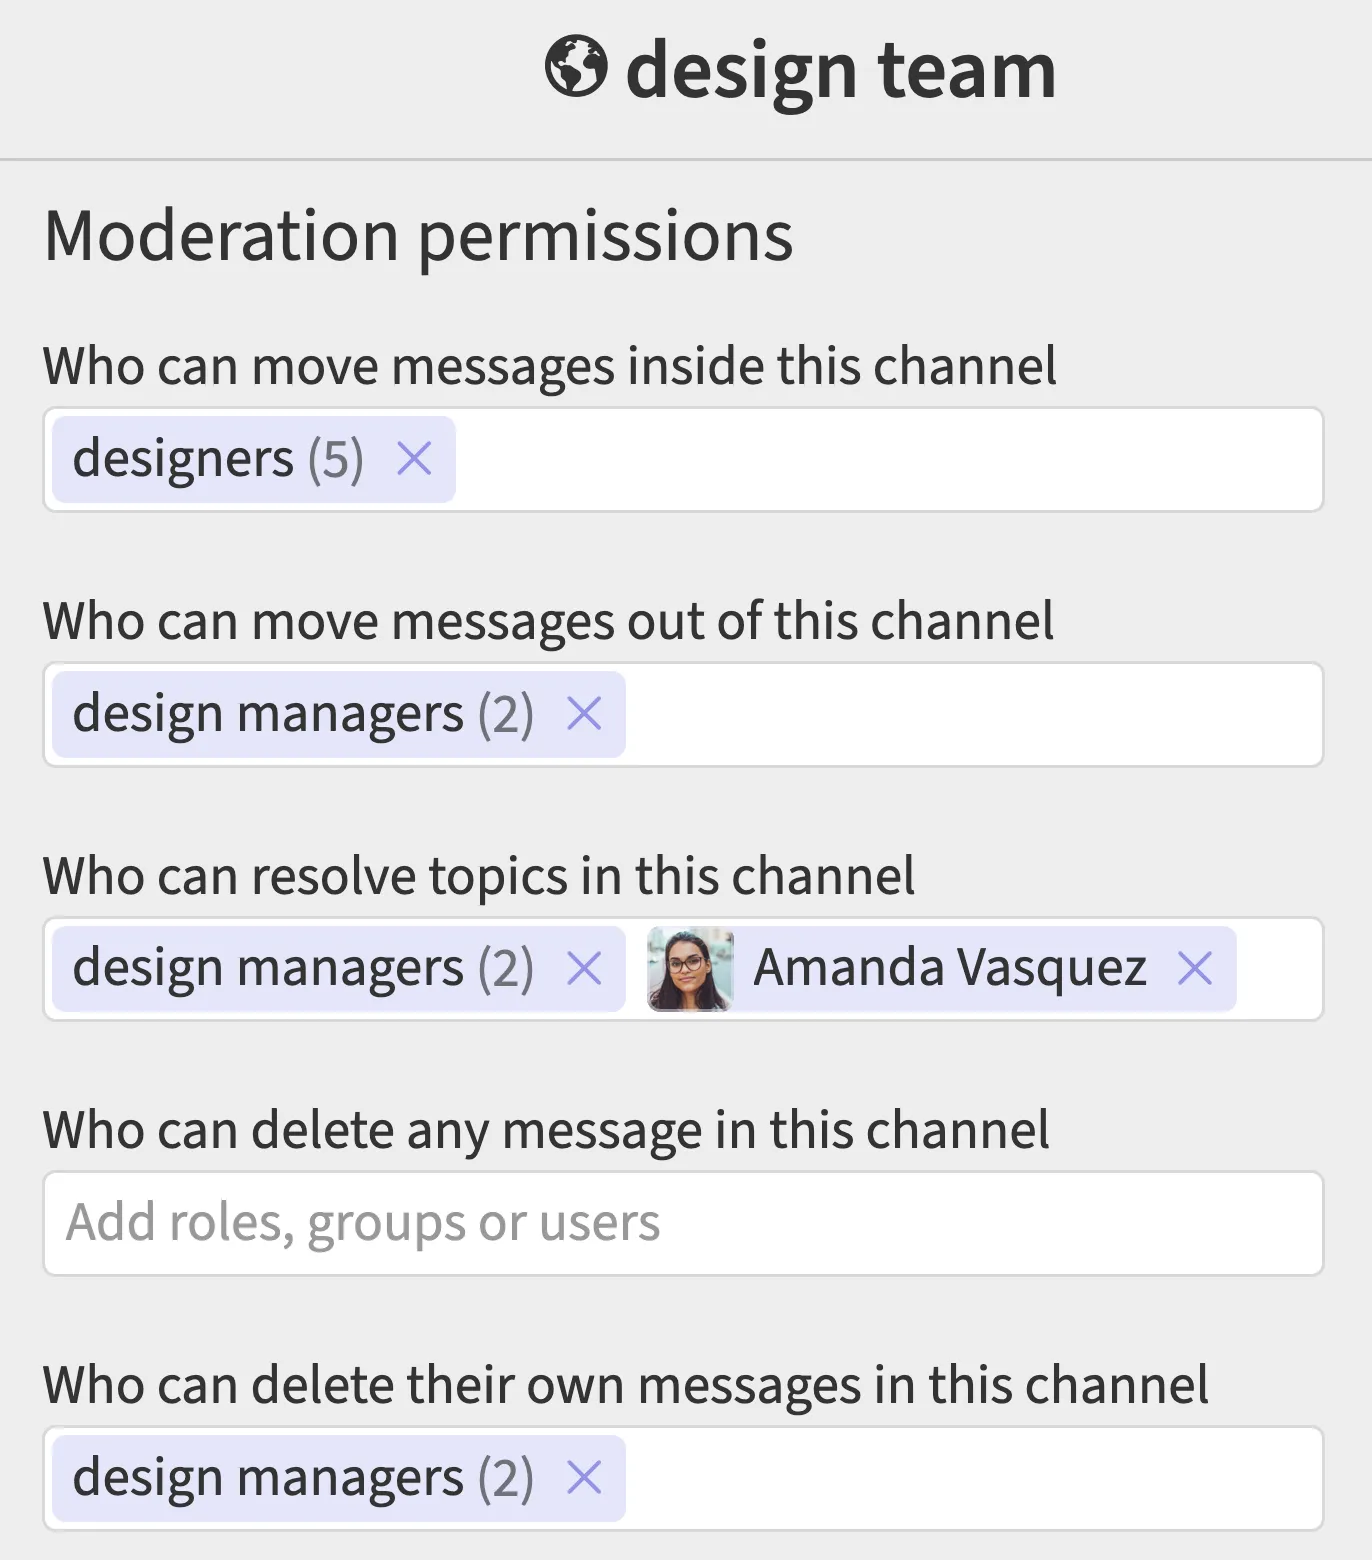Click empty space right of Amanda Vasquez pill
This screenshot has width=1372, height=1560.
point(1279,968)
